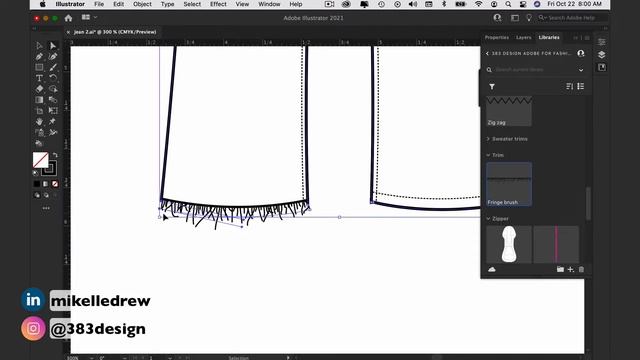Click account profile icon in title bar

coord(497,18)
